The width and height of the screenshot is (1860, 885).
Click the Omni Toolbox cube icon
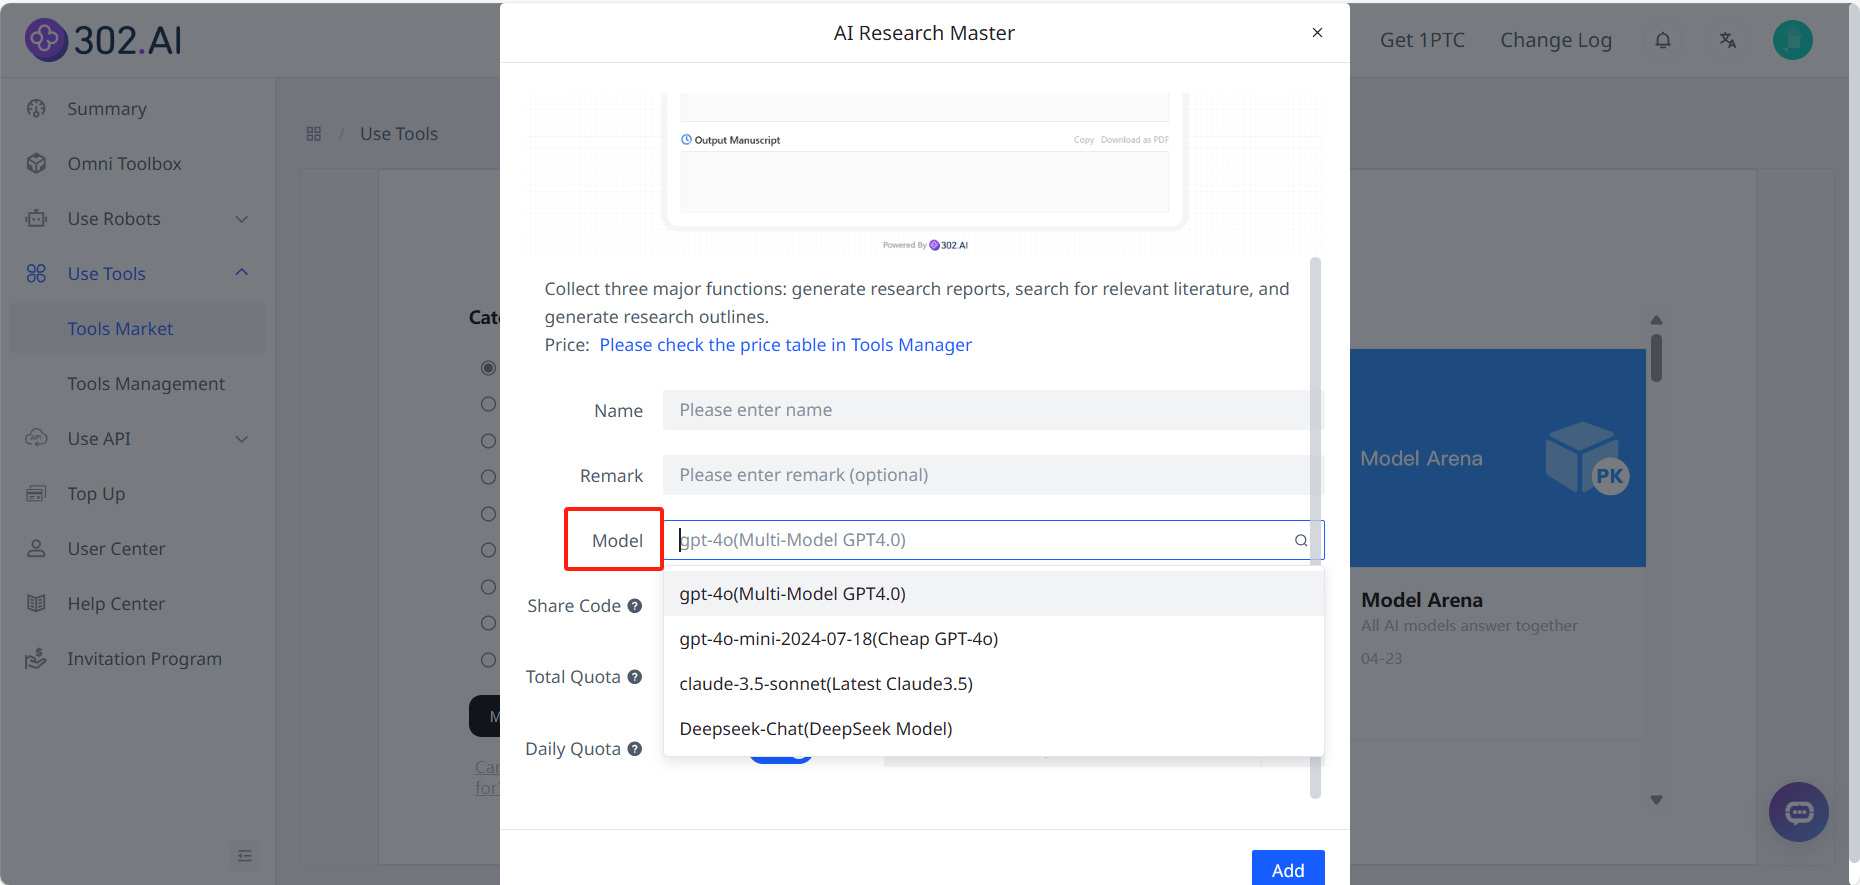(x=37, y=164)
